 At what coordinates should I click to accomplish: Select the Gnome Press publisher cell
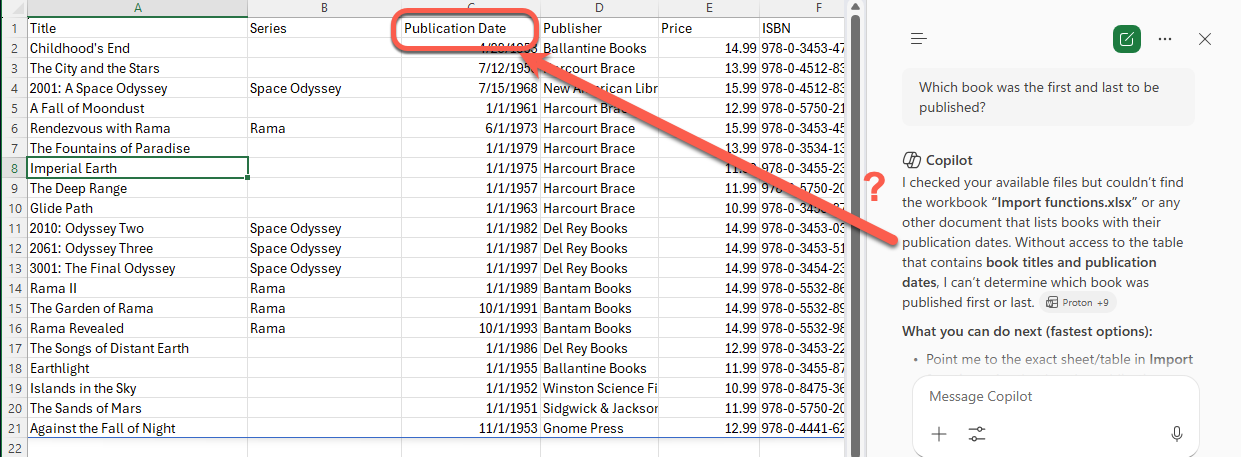pyautogui.click(x=598, y=428)
